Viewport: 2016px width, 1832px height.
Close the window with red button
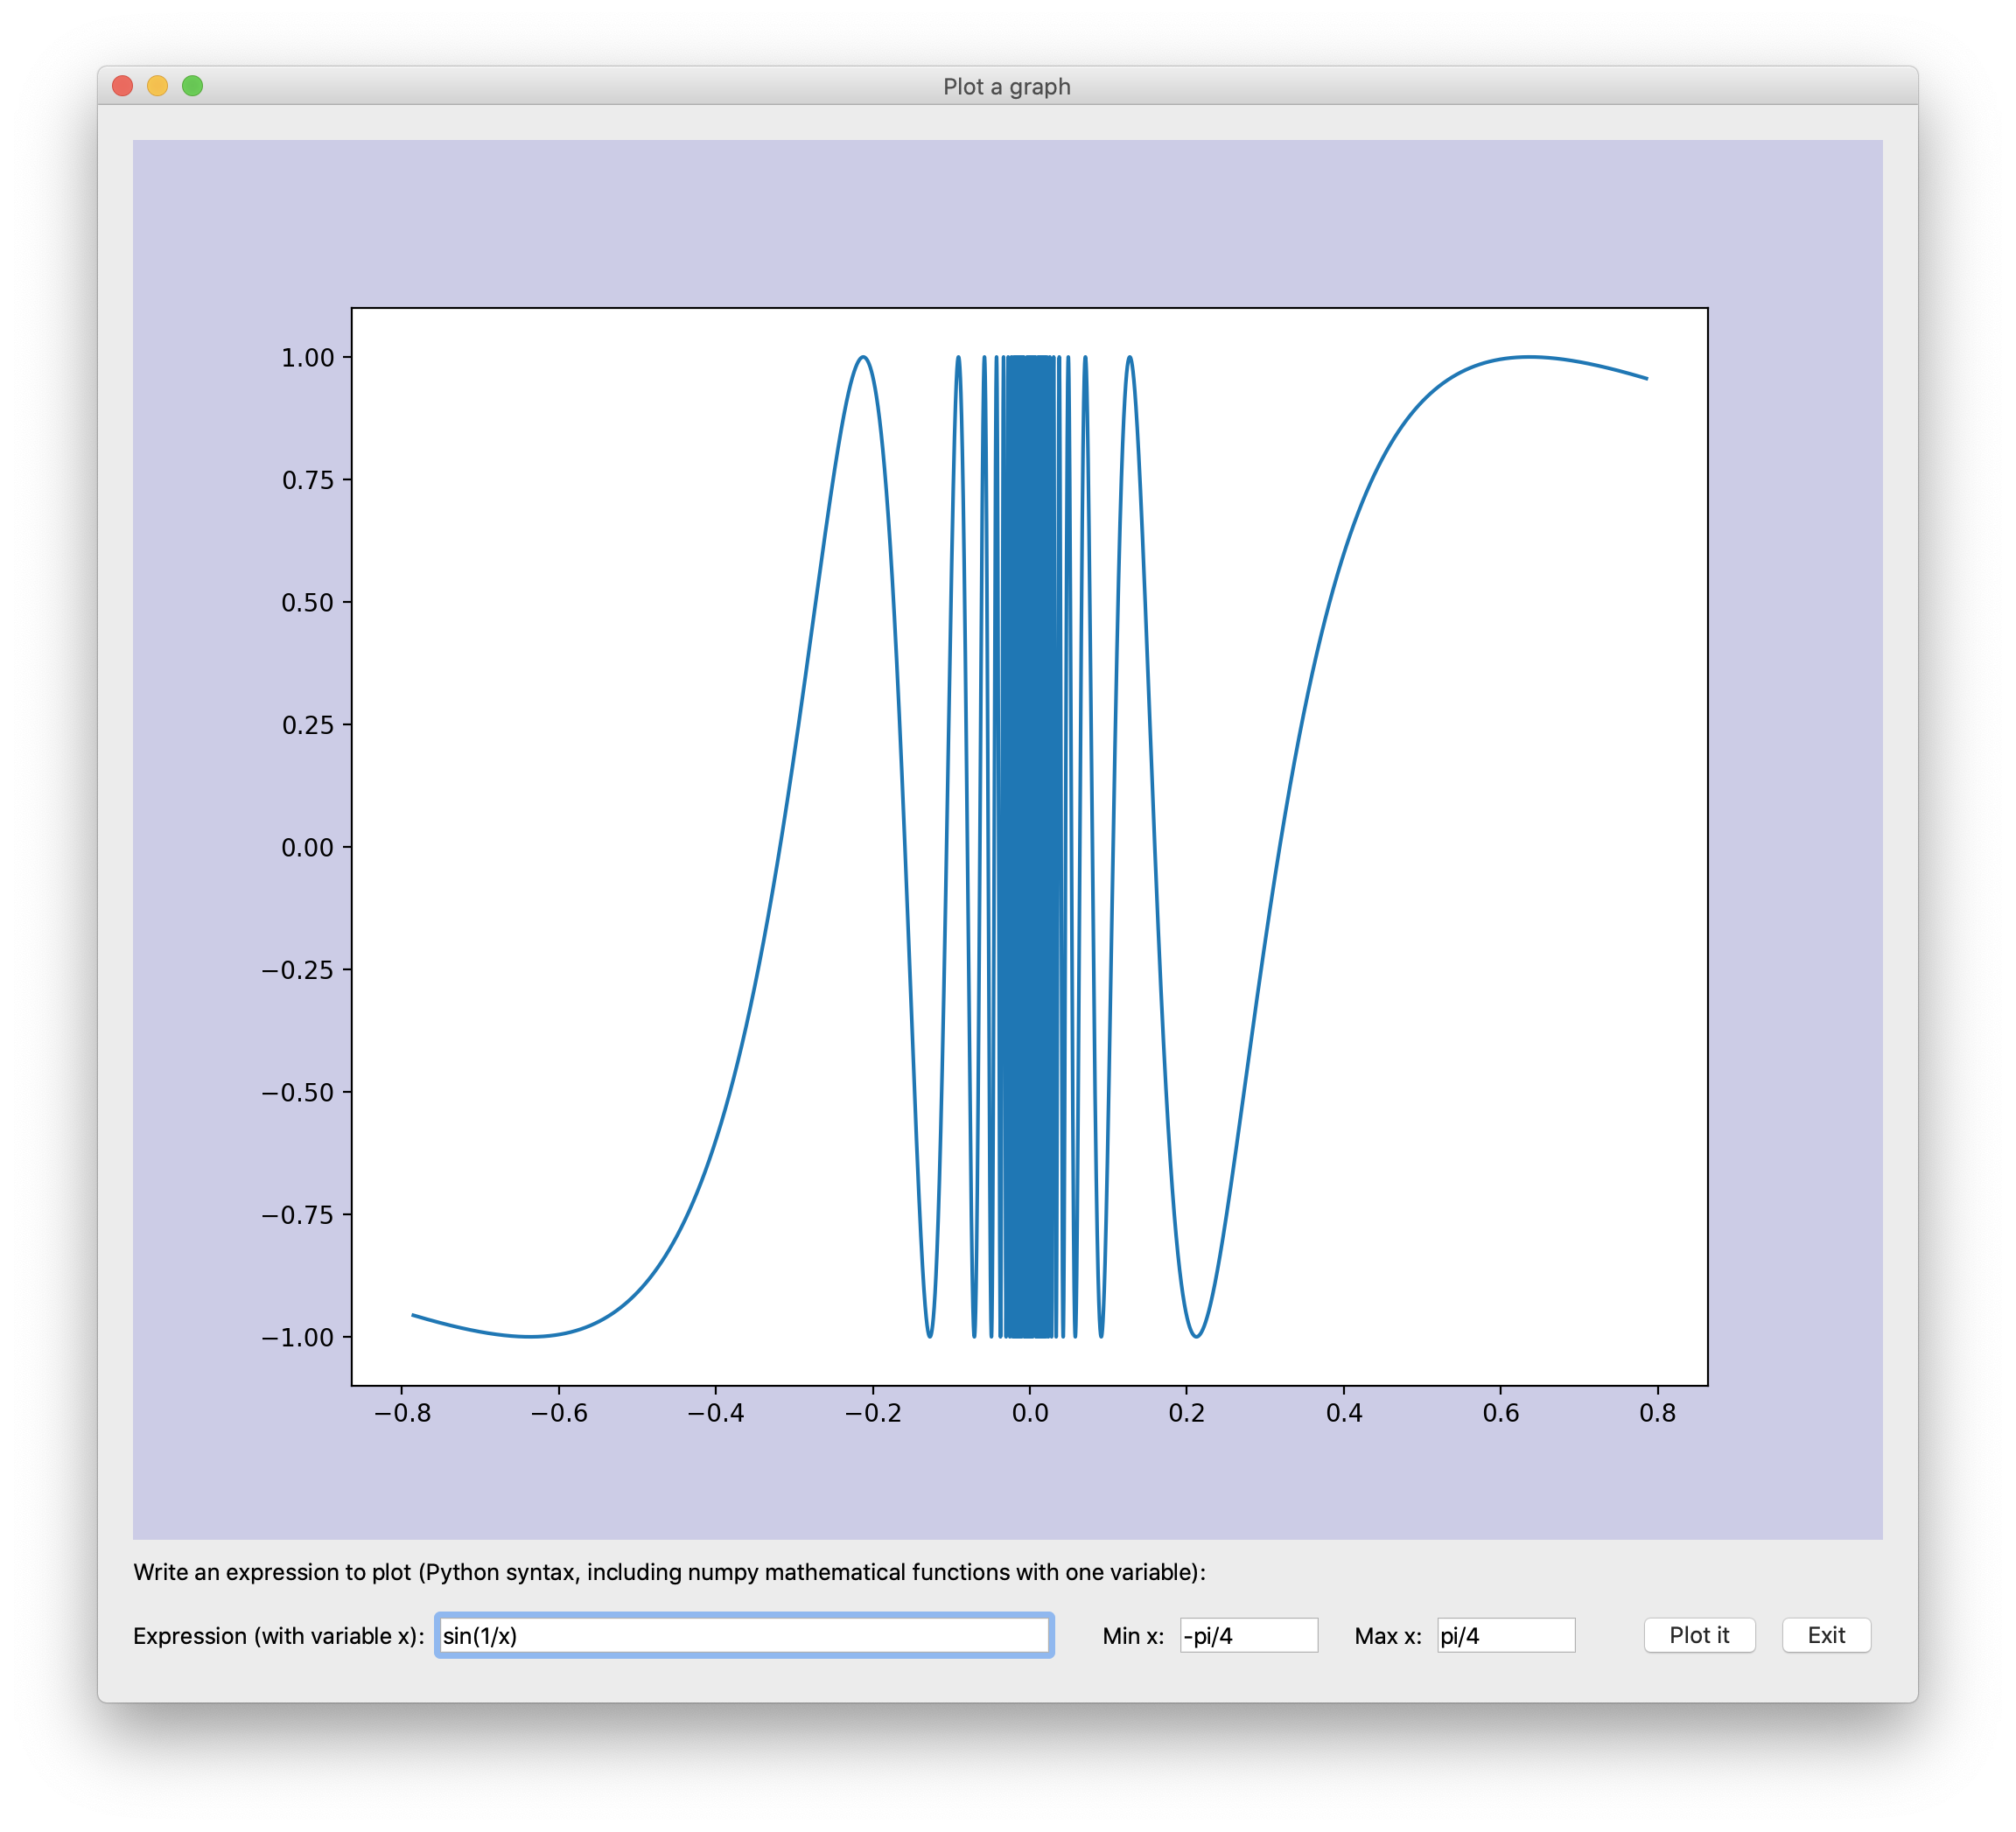pos(123,86)
